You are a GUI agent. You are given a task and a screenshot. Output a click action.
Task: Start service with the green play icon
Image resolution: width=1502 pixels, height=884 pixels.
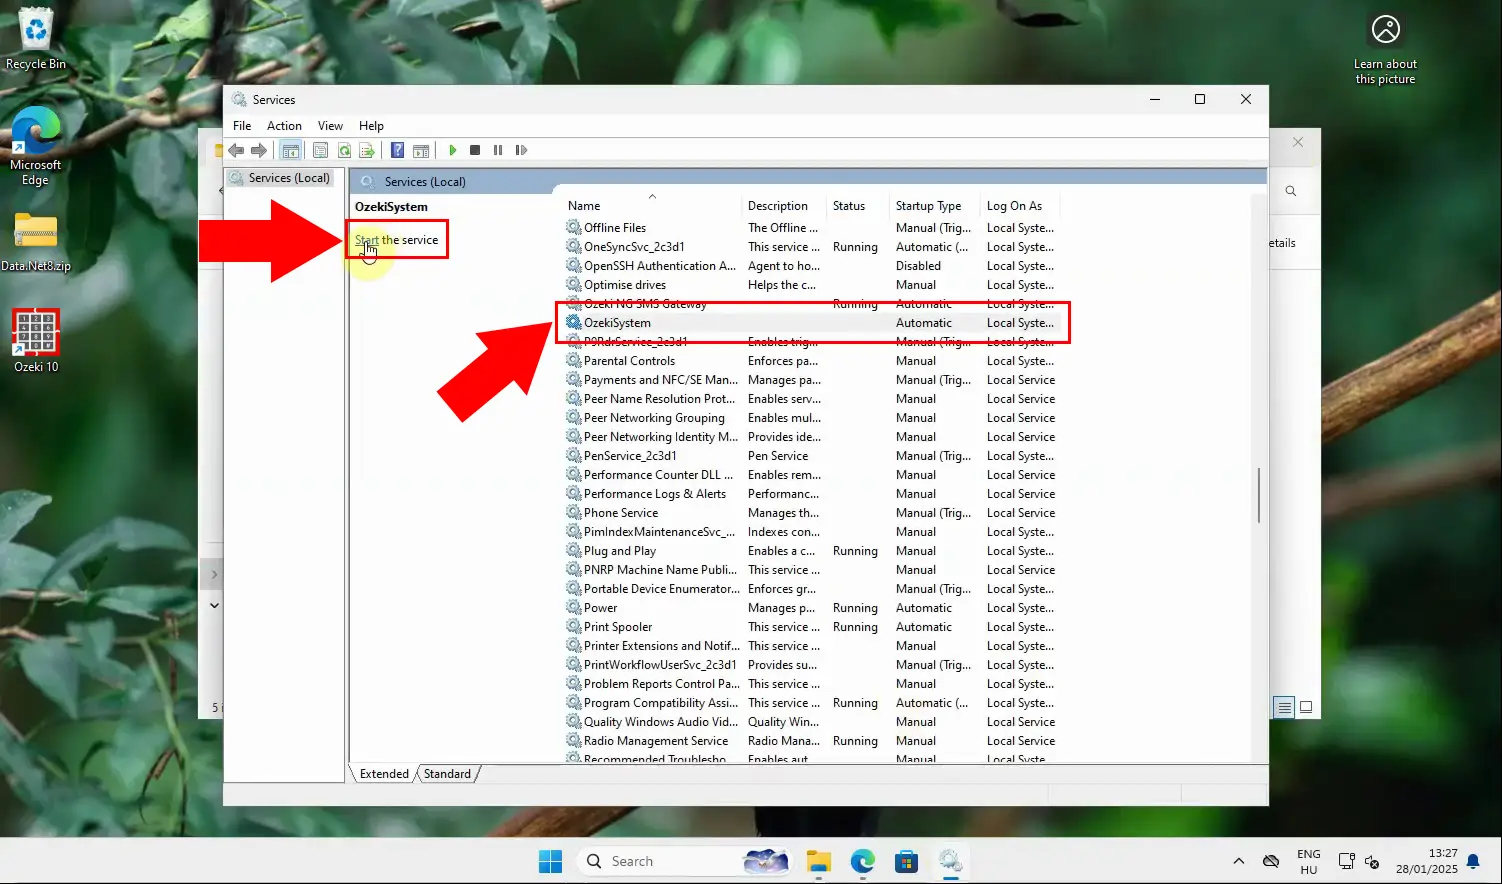453,150
